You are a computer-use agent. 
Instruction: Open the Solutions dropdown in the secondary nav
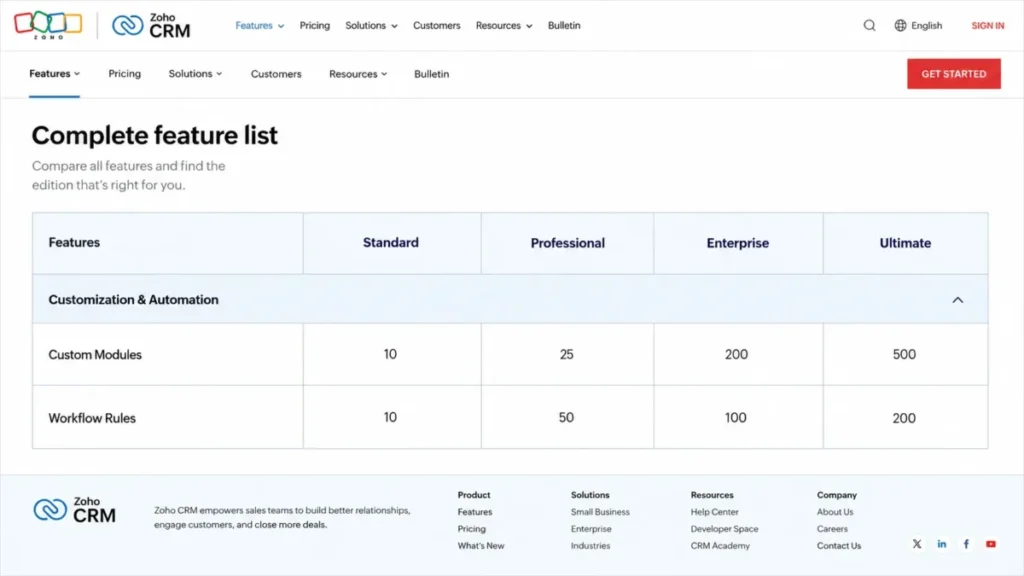[195, 74]
